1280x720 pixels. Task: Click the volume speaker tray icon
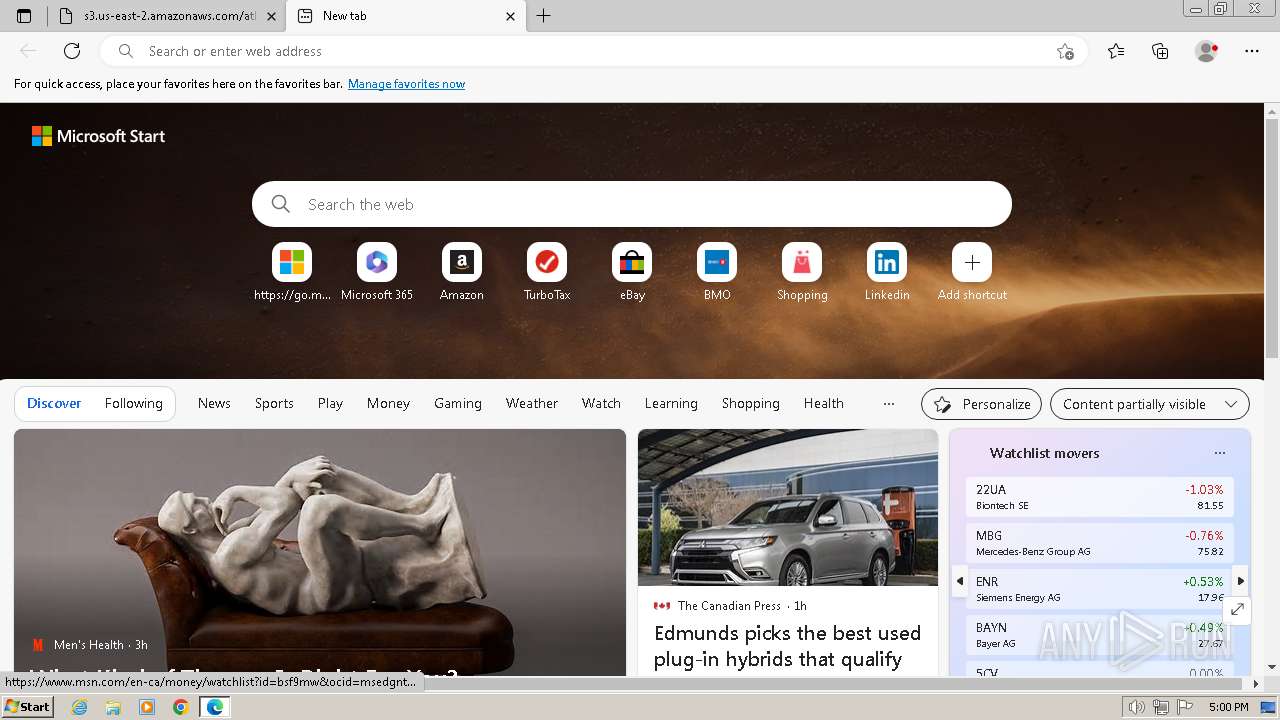(1136, 707)
